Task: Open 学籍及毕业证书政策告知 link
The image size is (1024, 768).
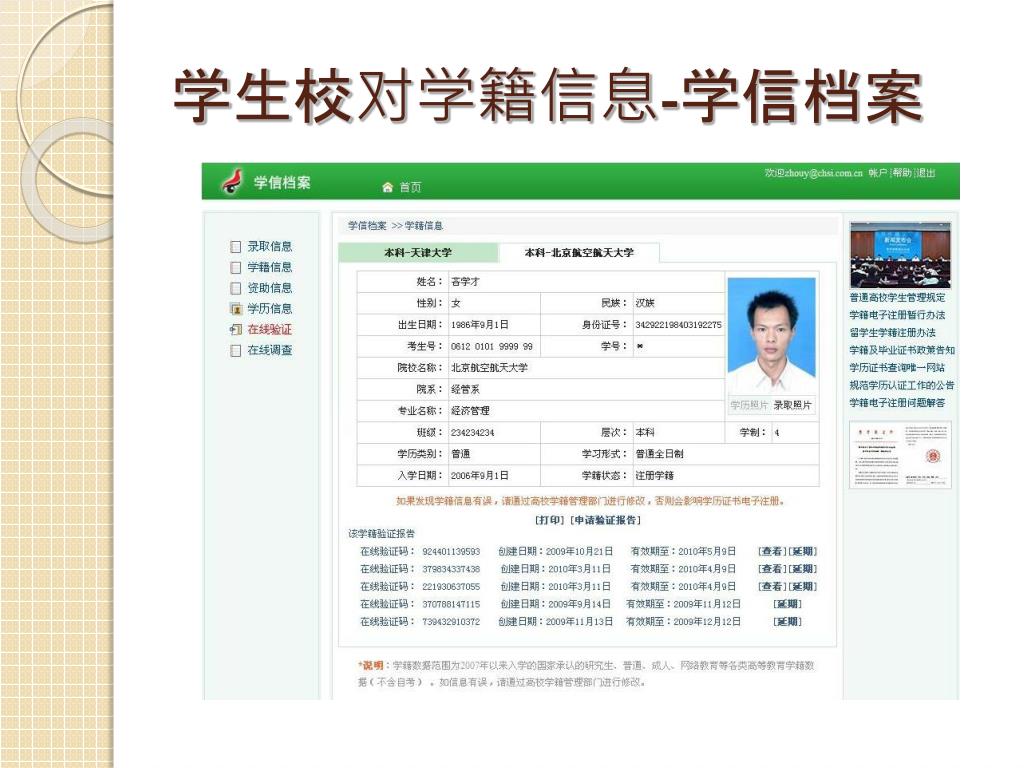Action: 902,351
